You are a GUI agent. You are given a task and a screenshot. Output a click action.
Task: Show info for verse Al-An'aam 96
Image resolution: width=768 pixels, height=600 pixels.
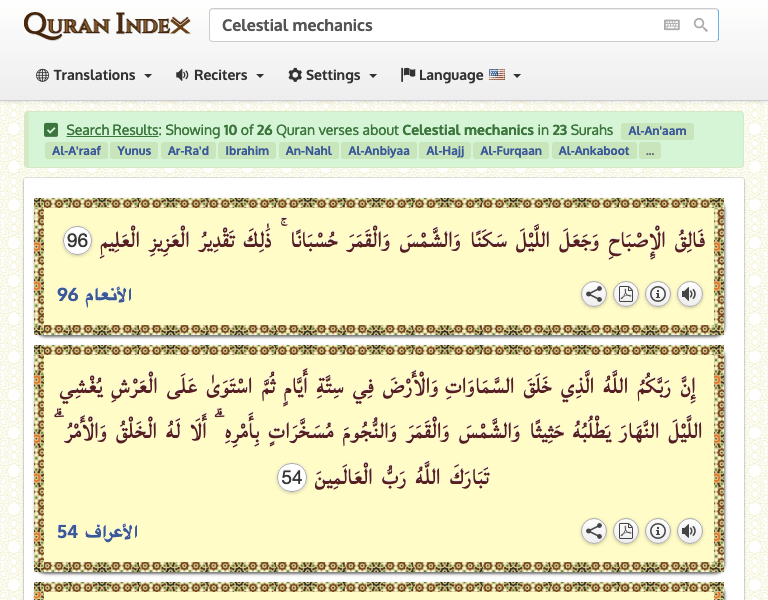coord(658,294)
